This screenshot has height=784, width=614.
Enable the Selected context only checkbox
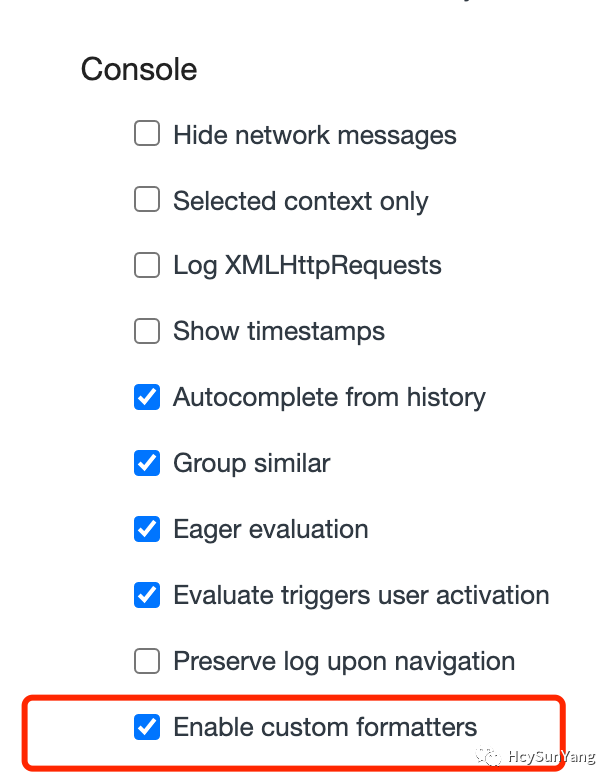pos(147,200)
